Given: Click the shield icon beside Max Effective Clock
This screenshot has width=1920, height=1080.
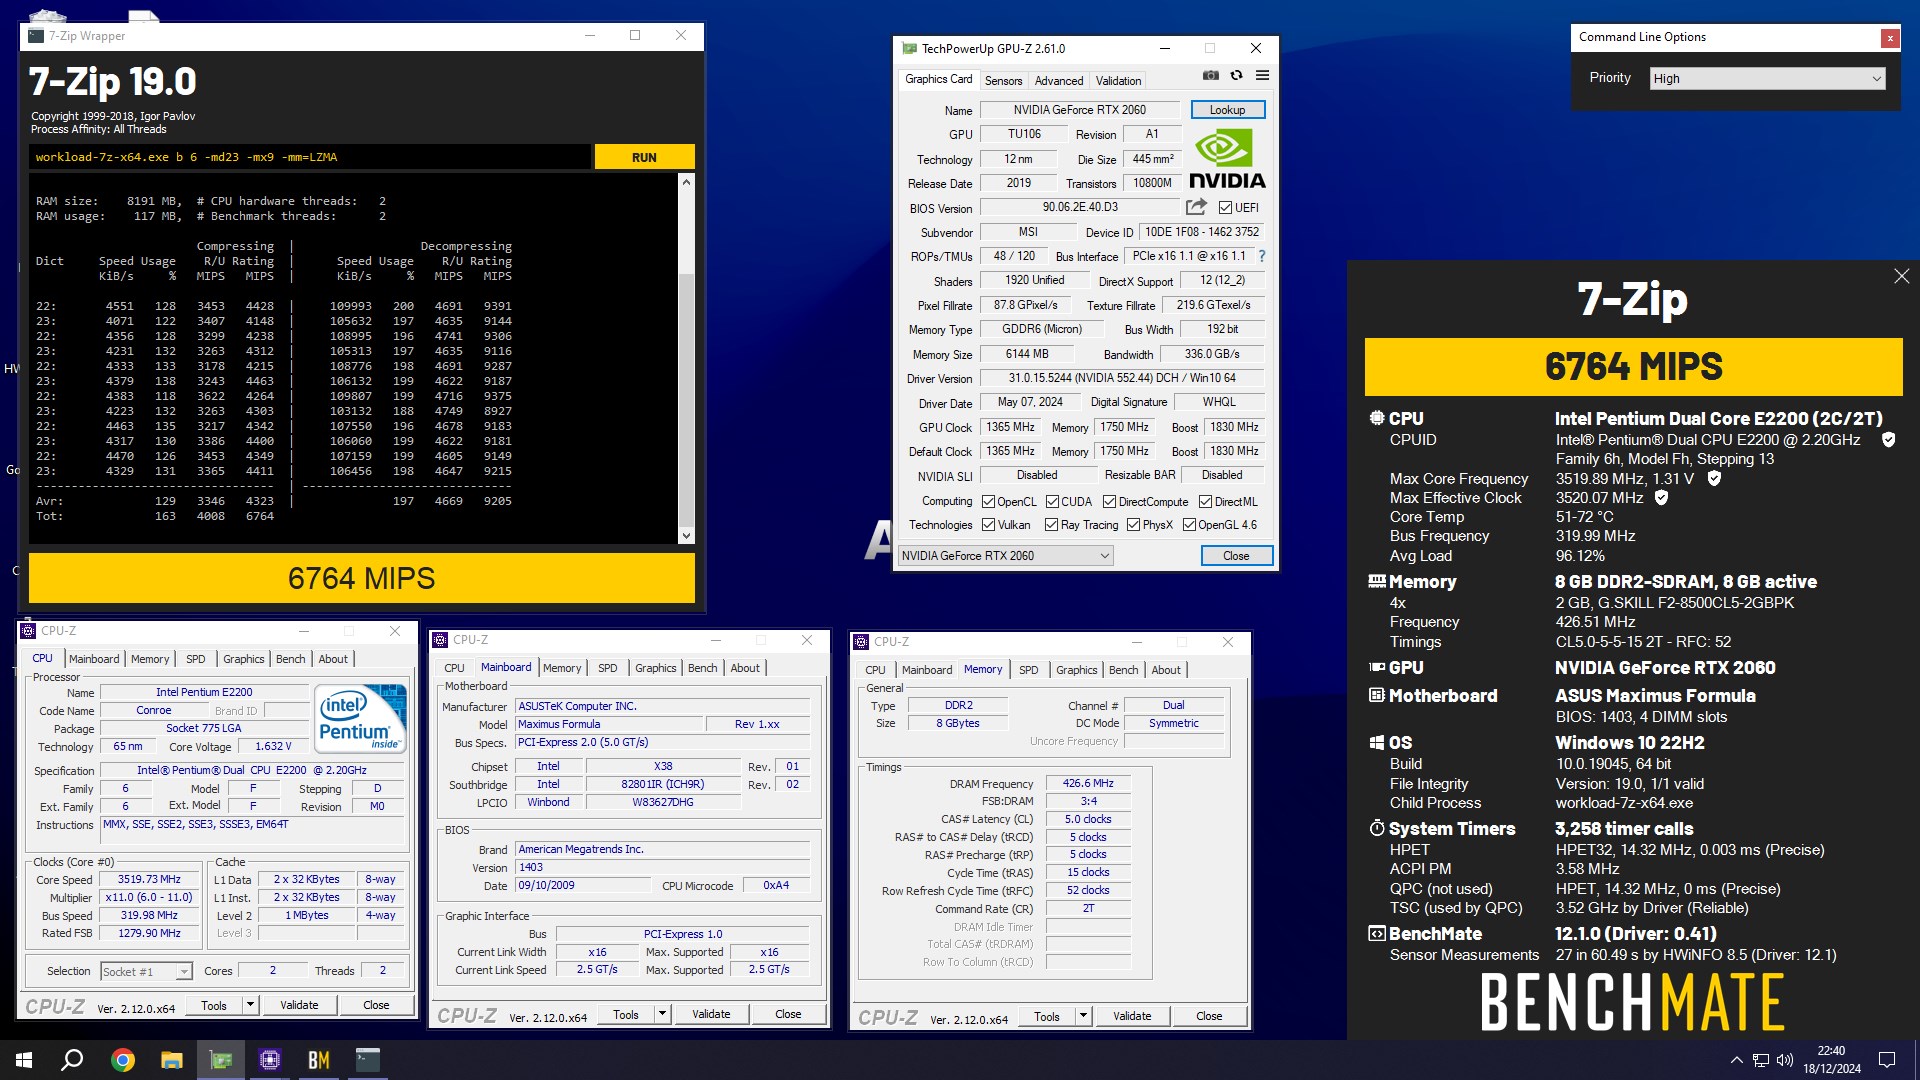Looking at the screenshot, I should click(1661, 498).
